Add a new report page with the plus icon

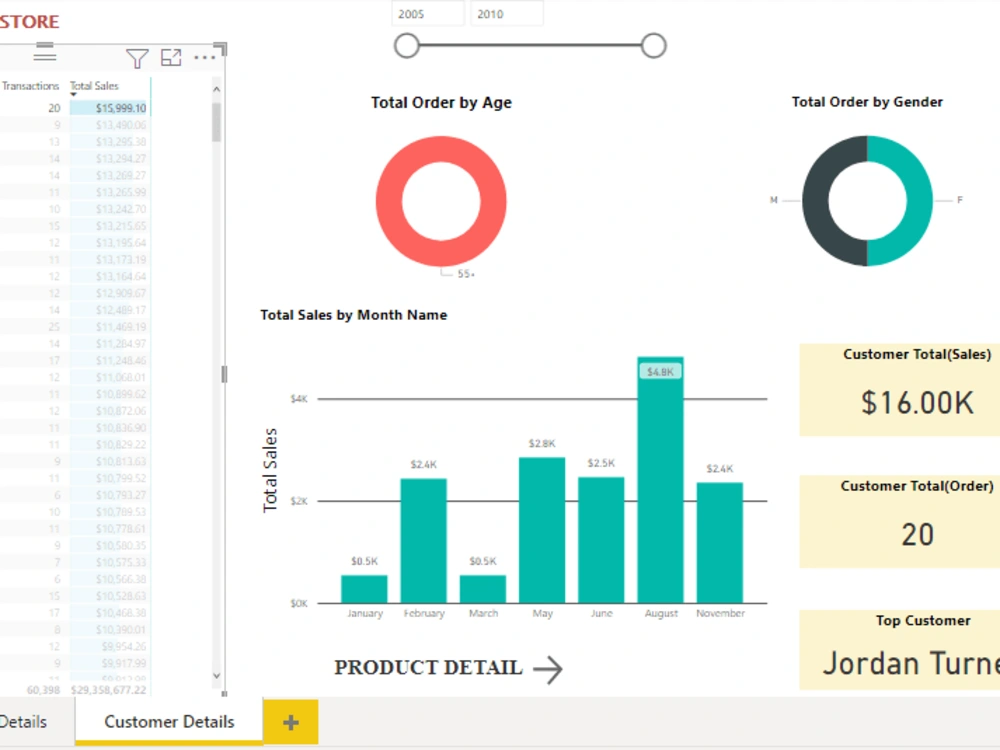(x=289, y=721)
